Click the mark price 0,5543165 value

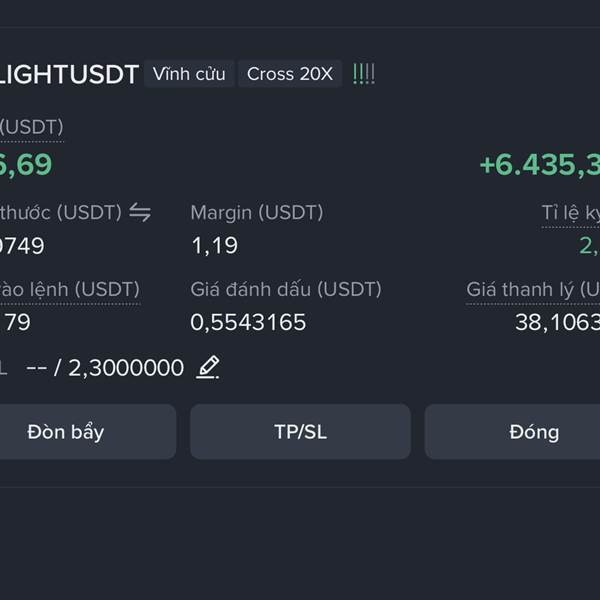[248, 322]
